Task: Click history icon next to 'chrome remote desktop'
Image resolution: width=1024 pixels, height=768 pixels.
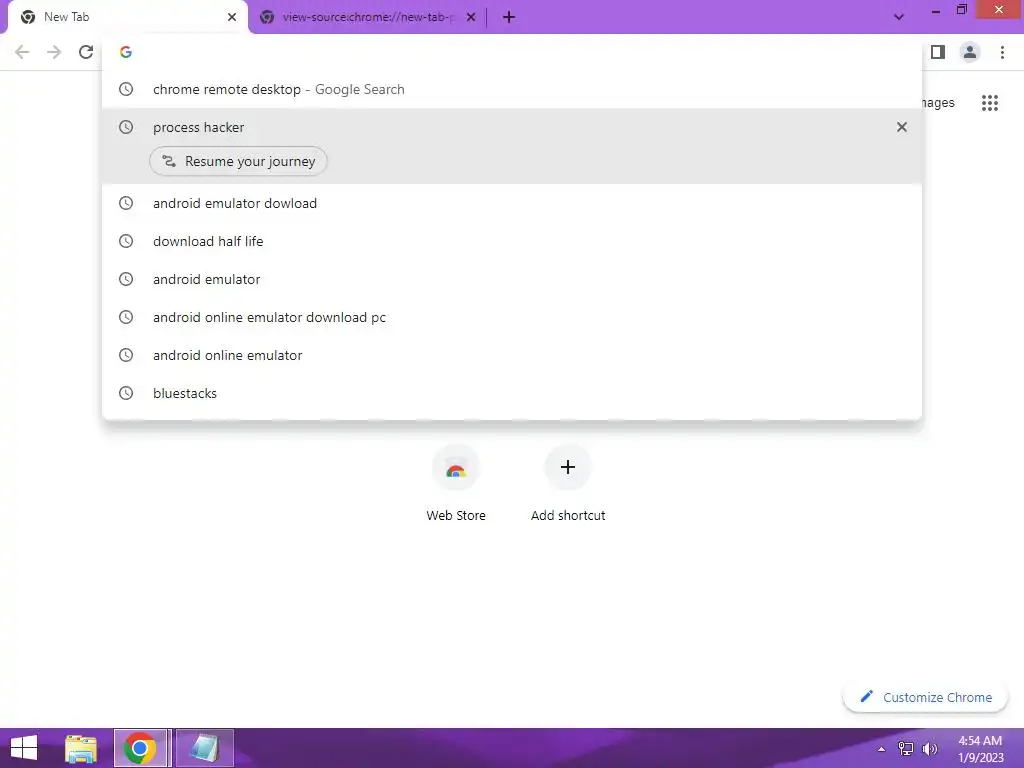Action: 126,89
